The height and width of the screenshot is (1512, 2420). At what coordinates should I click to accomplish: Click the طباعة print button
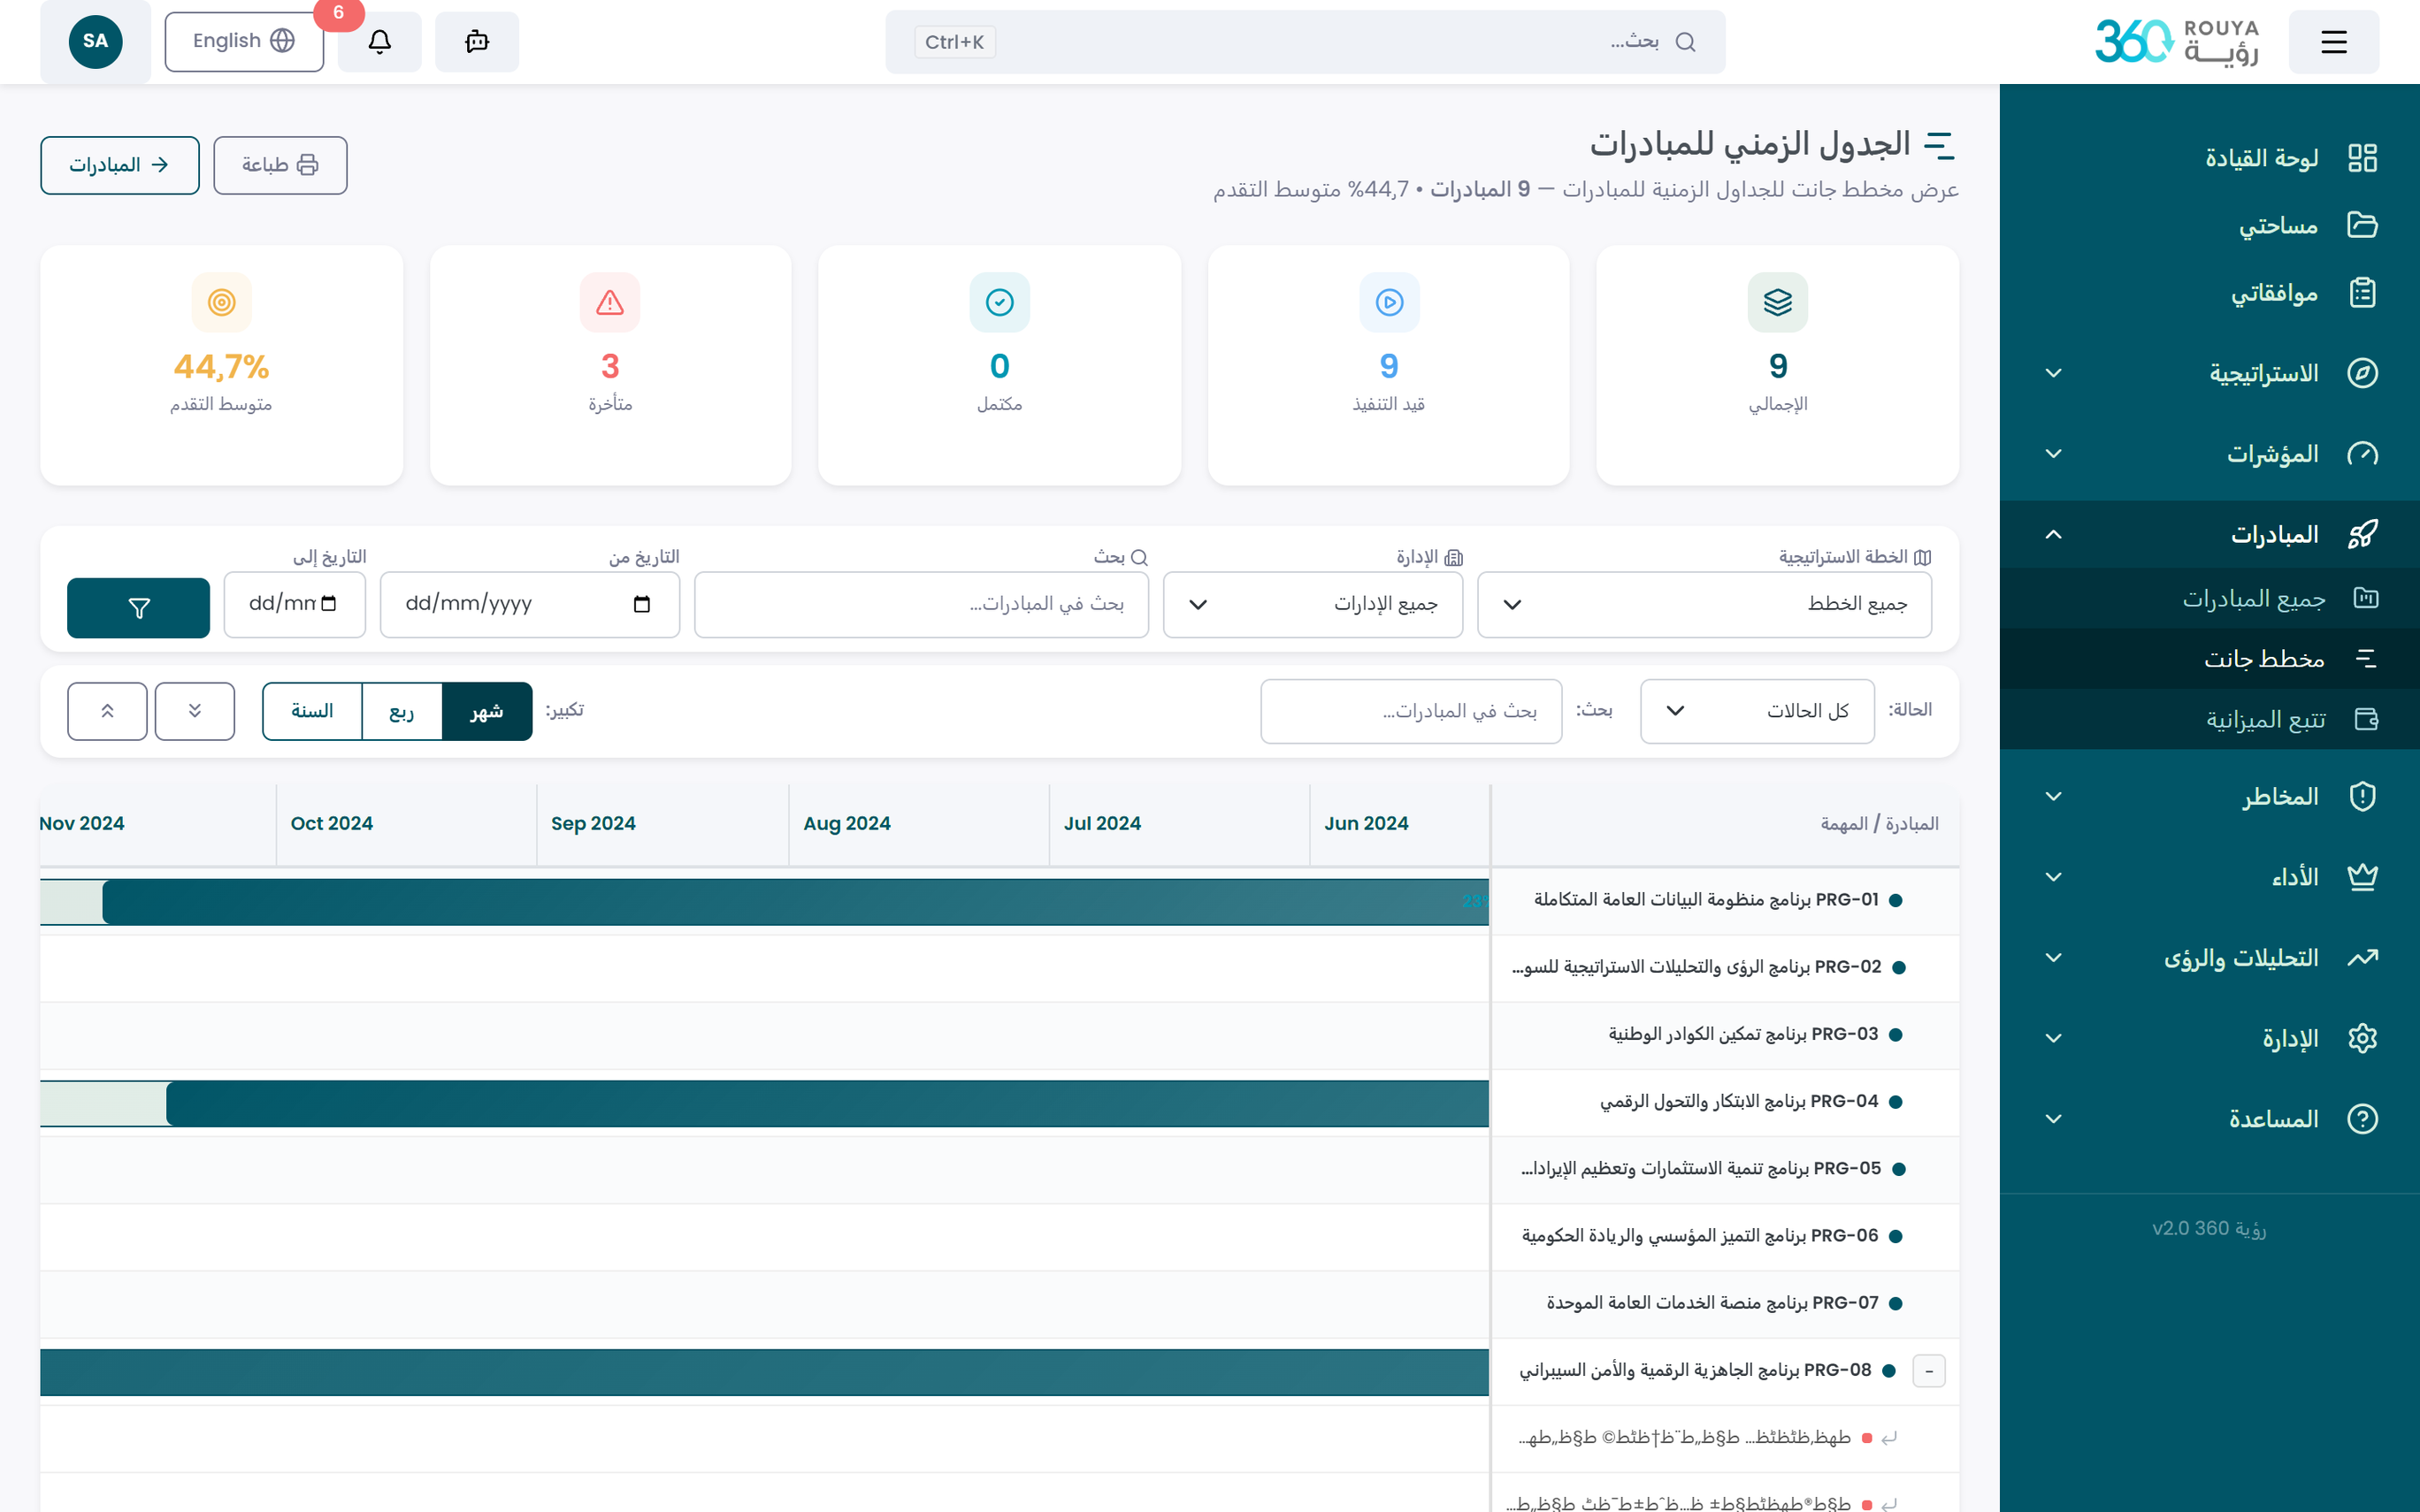[280, 165]
